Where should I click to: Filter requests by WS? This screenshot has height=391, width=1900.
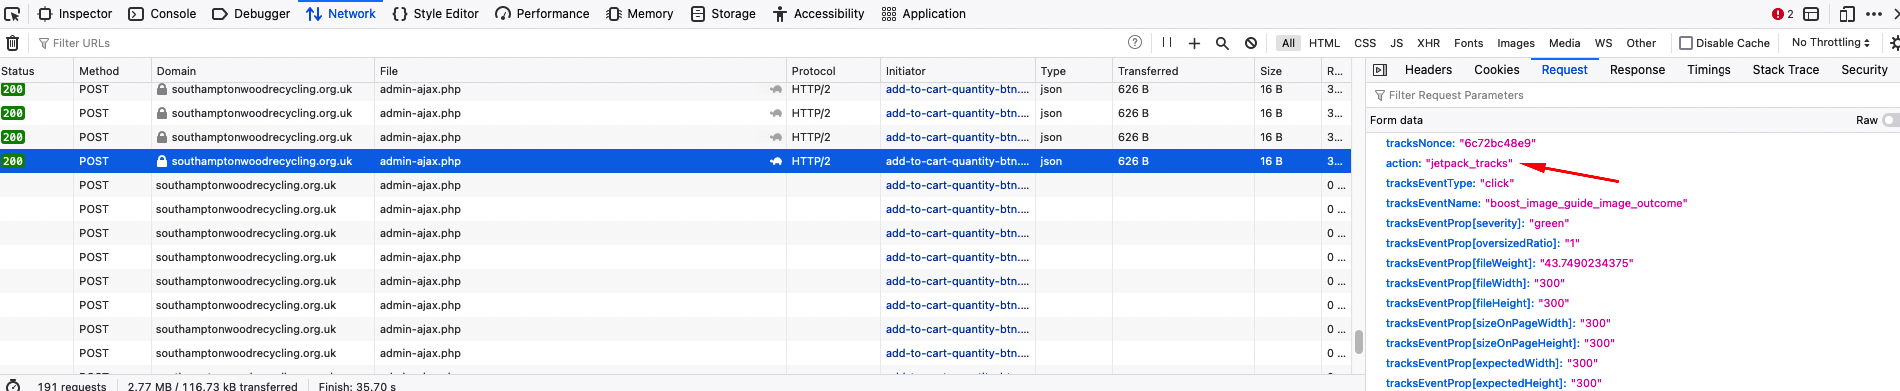click(1603, 43)
